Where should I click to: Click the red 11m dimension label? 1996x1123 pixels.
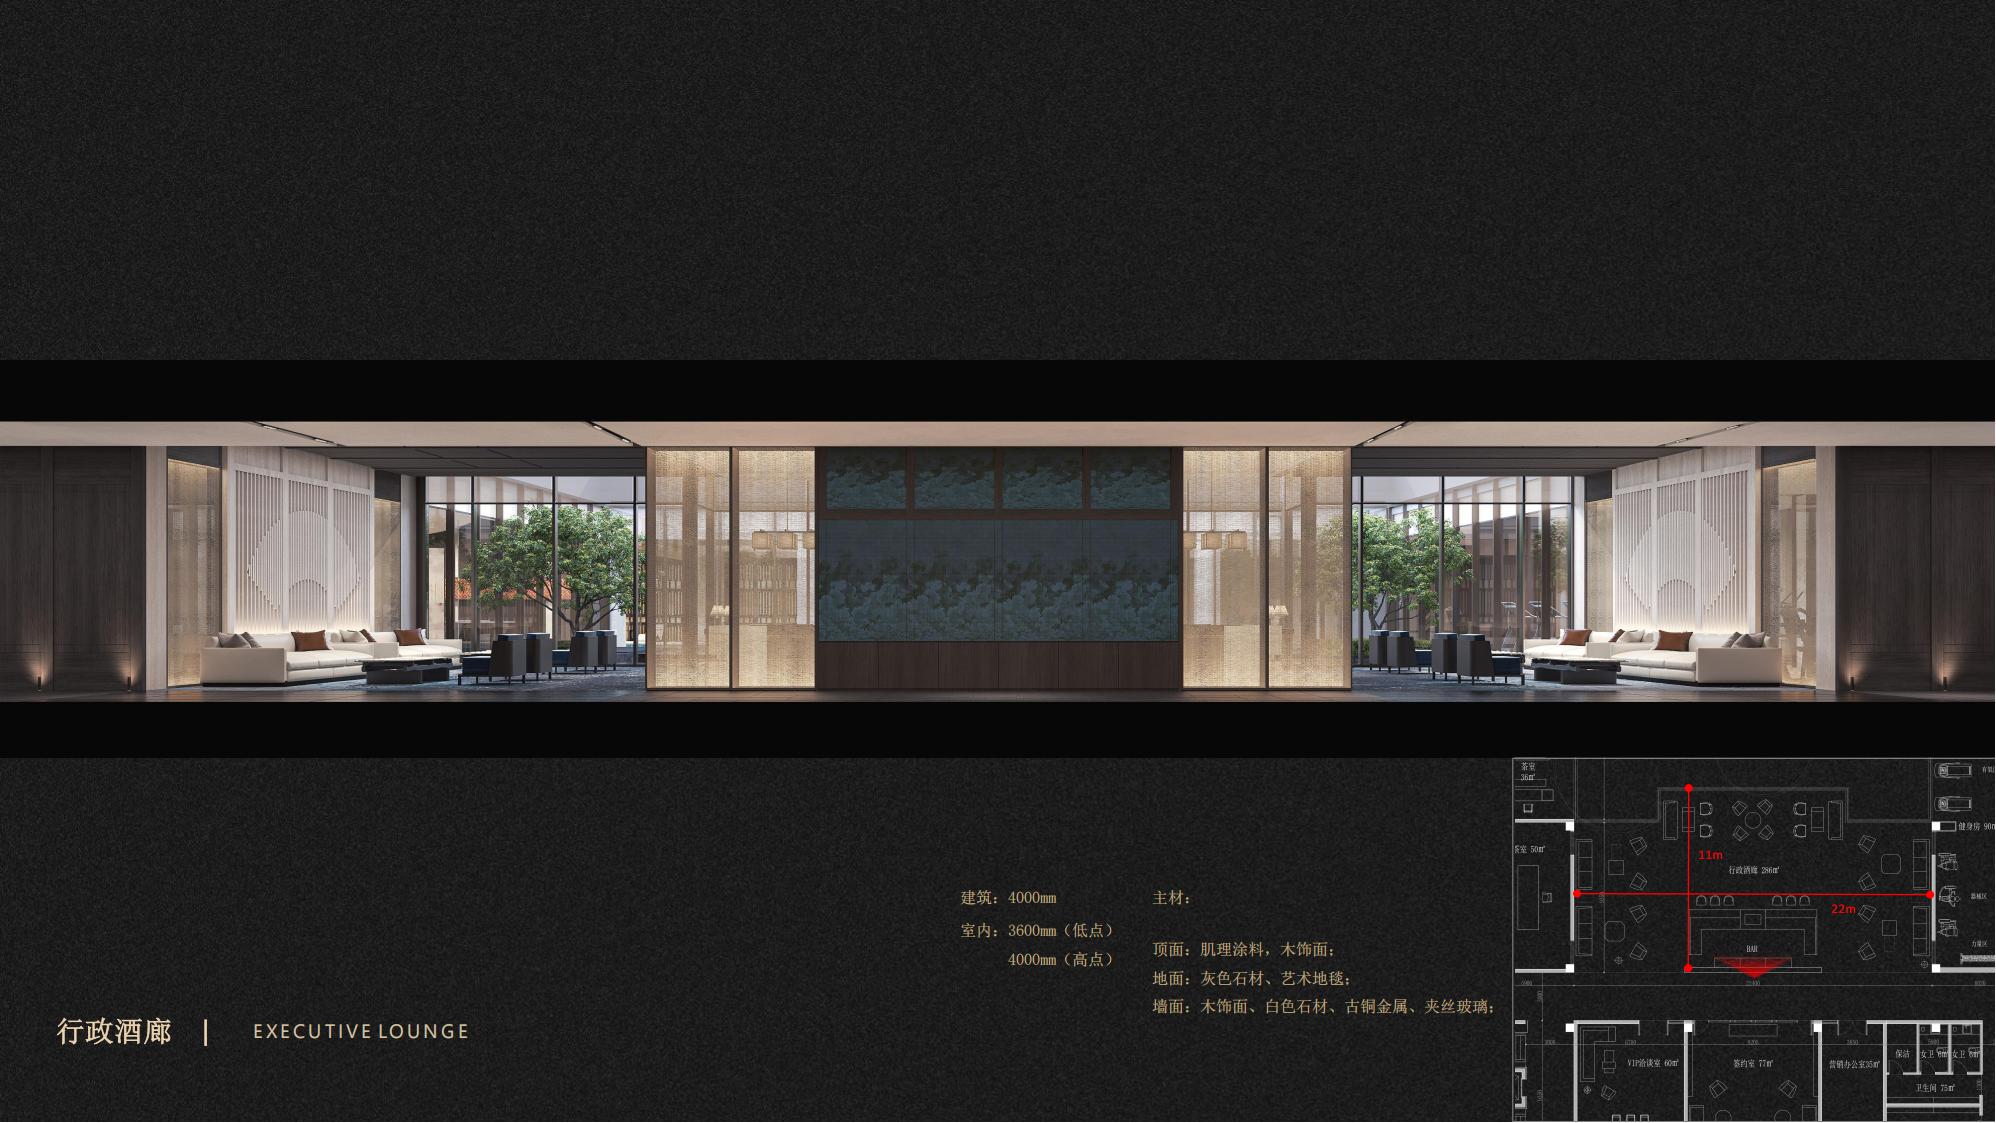pyautogui.click(x=1710, y=855)
